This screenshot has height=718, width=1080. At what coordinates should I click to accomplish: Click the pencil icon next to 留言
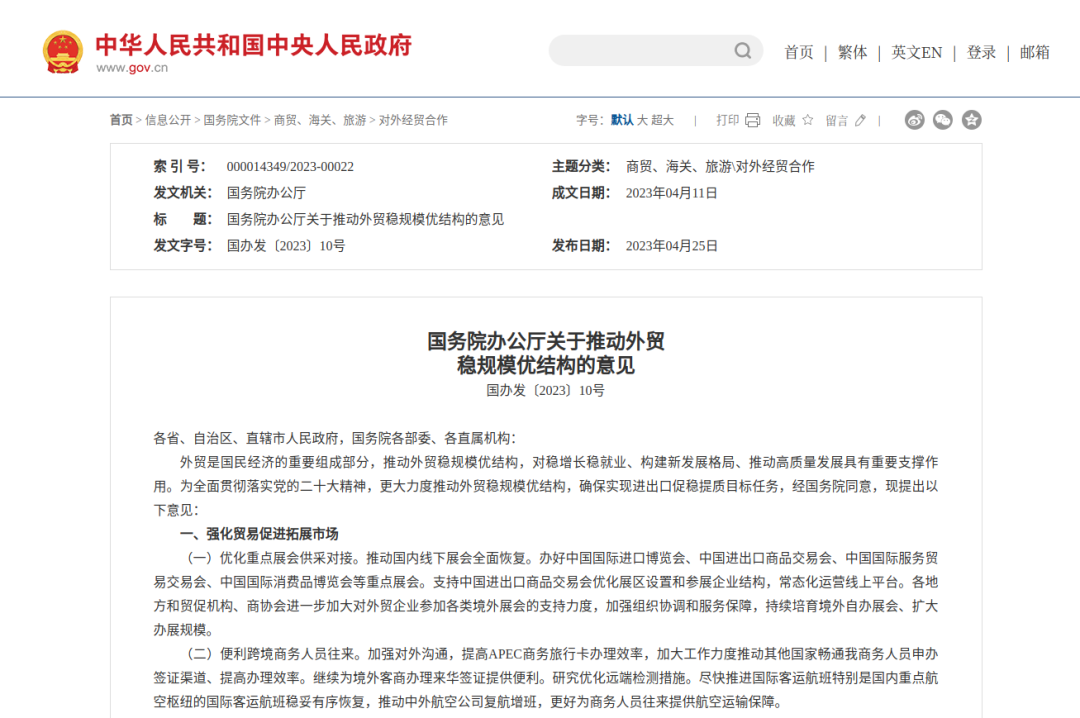point(860,120)
